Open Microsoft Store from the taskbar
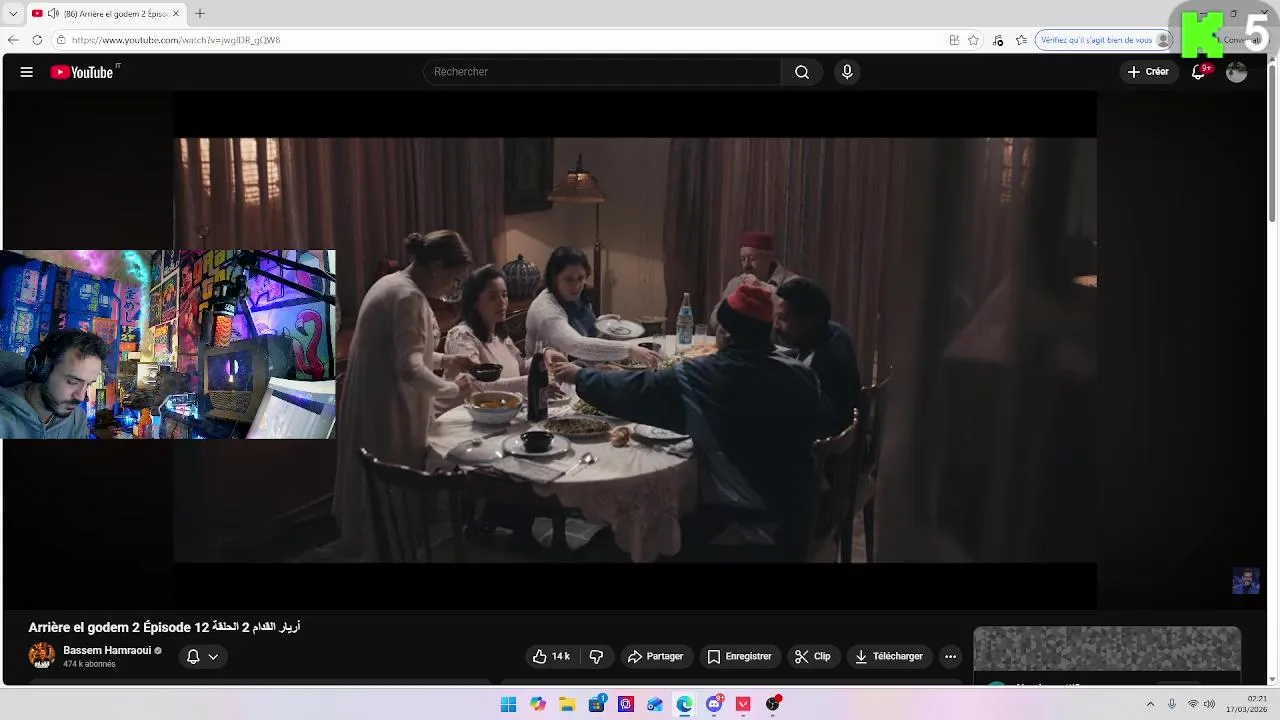The height and width of the screenshot is (720, 1280). click(597, 704)
